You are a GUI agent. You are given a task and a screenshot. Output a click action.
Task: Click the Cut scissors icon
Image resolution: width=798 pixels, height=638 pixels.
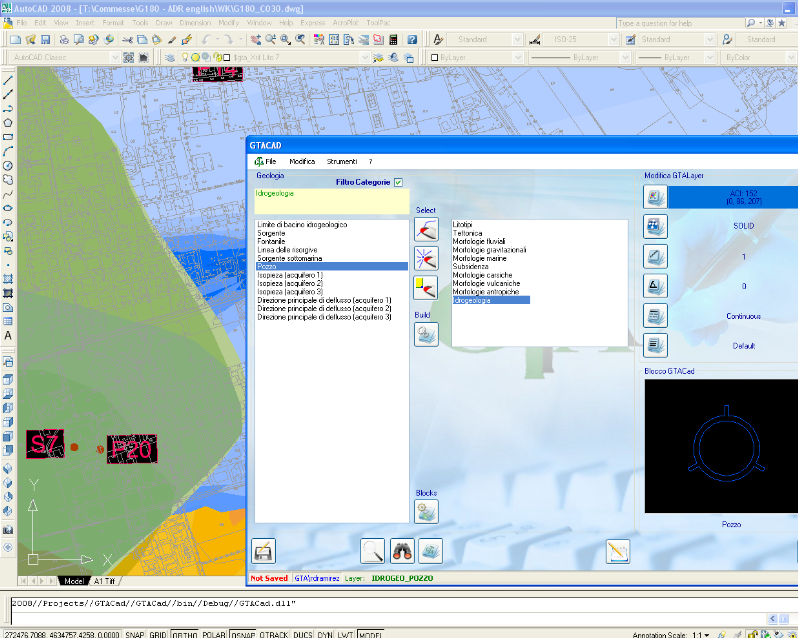(x=127, y=40)
